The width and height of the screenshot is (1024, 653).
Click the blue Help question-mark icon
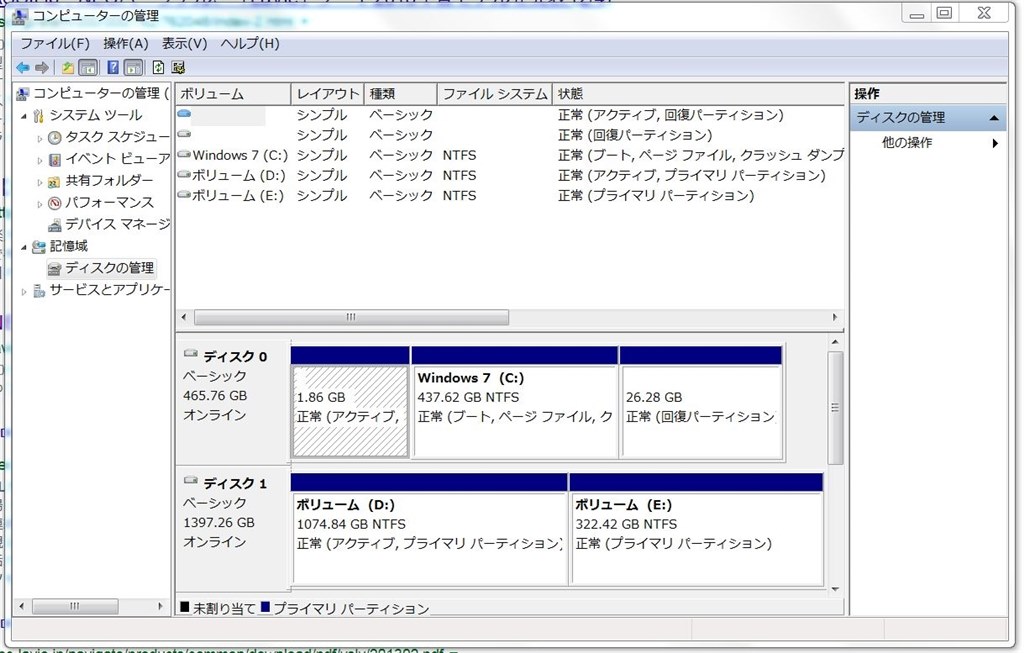[113, 67]
